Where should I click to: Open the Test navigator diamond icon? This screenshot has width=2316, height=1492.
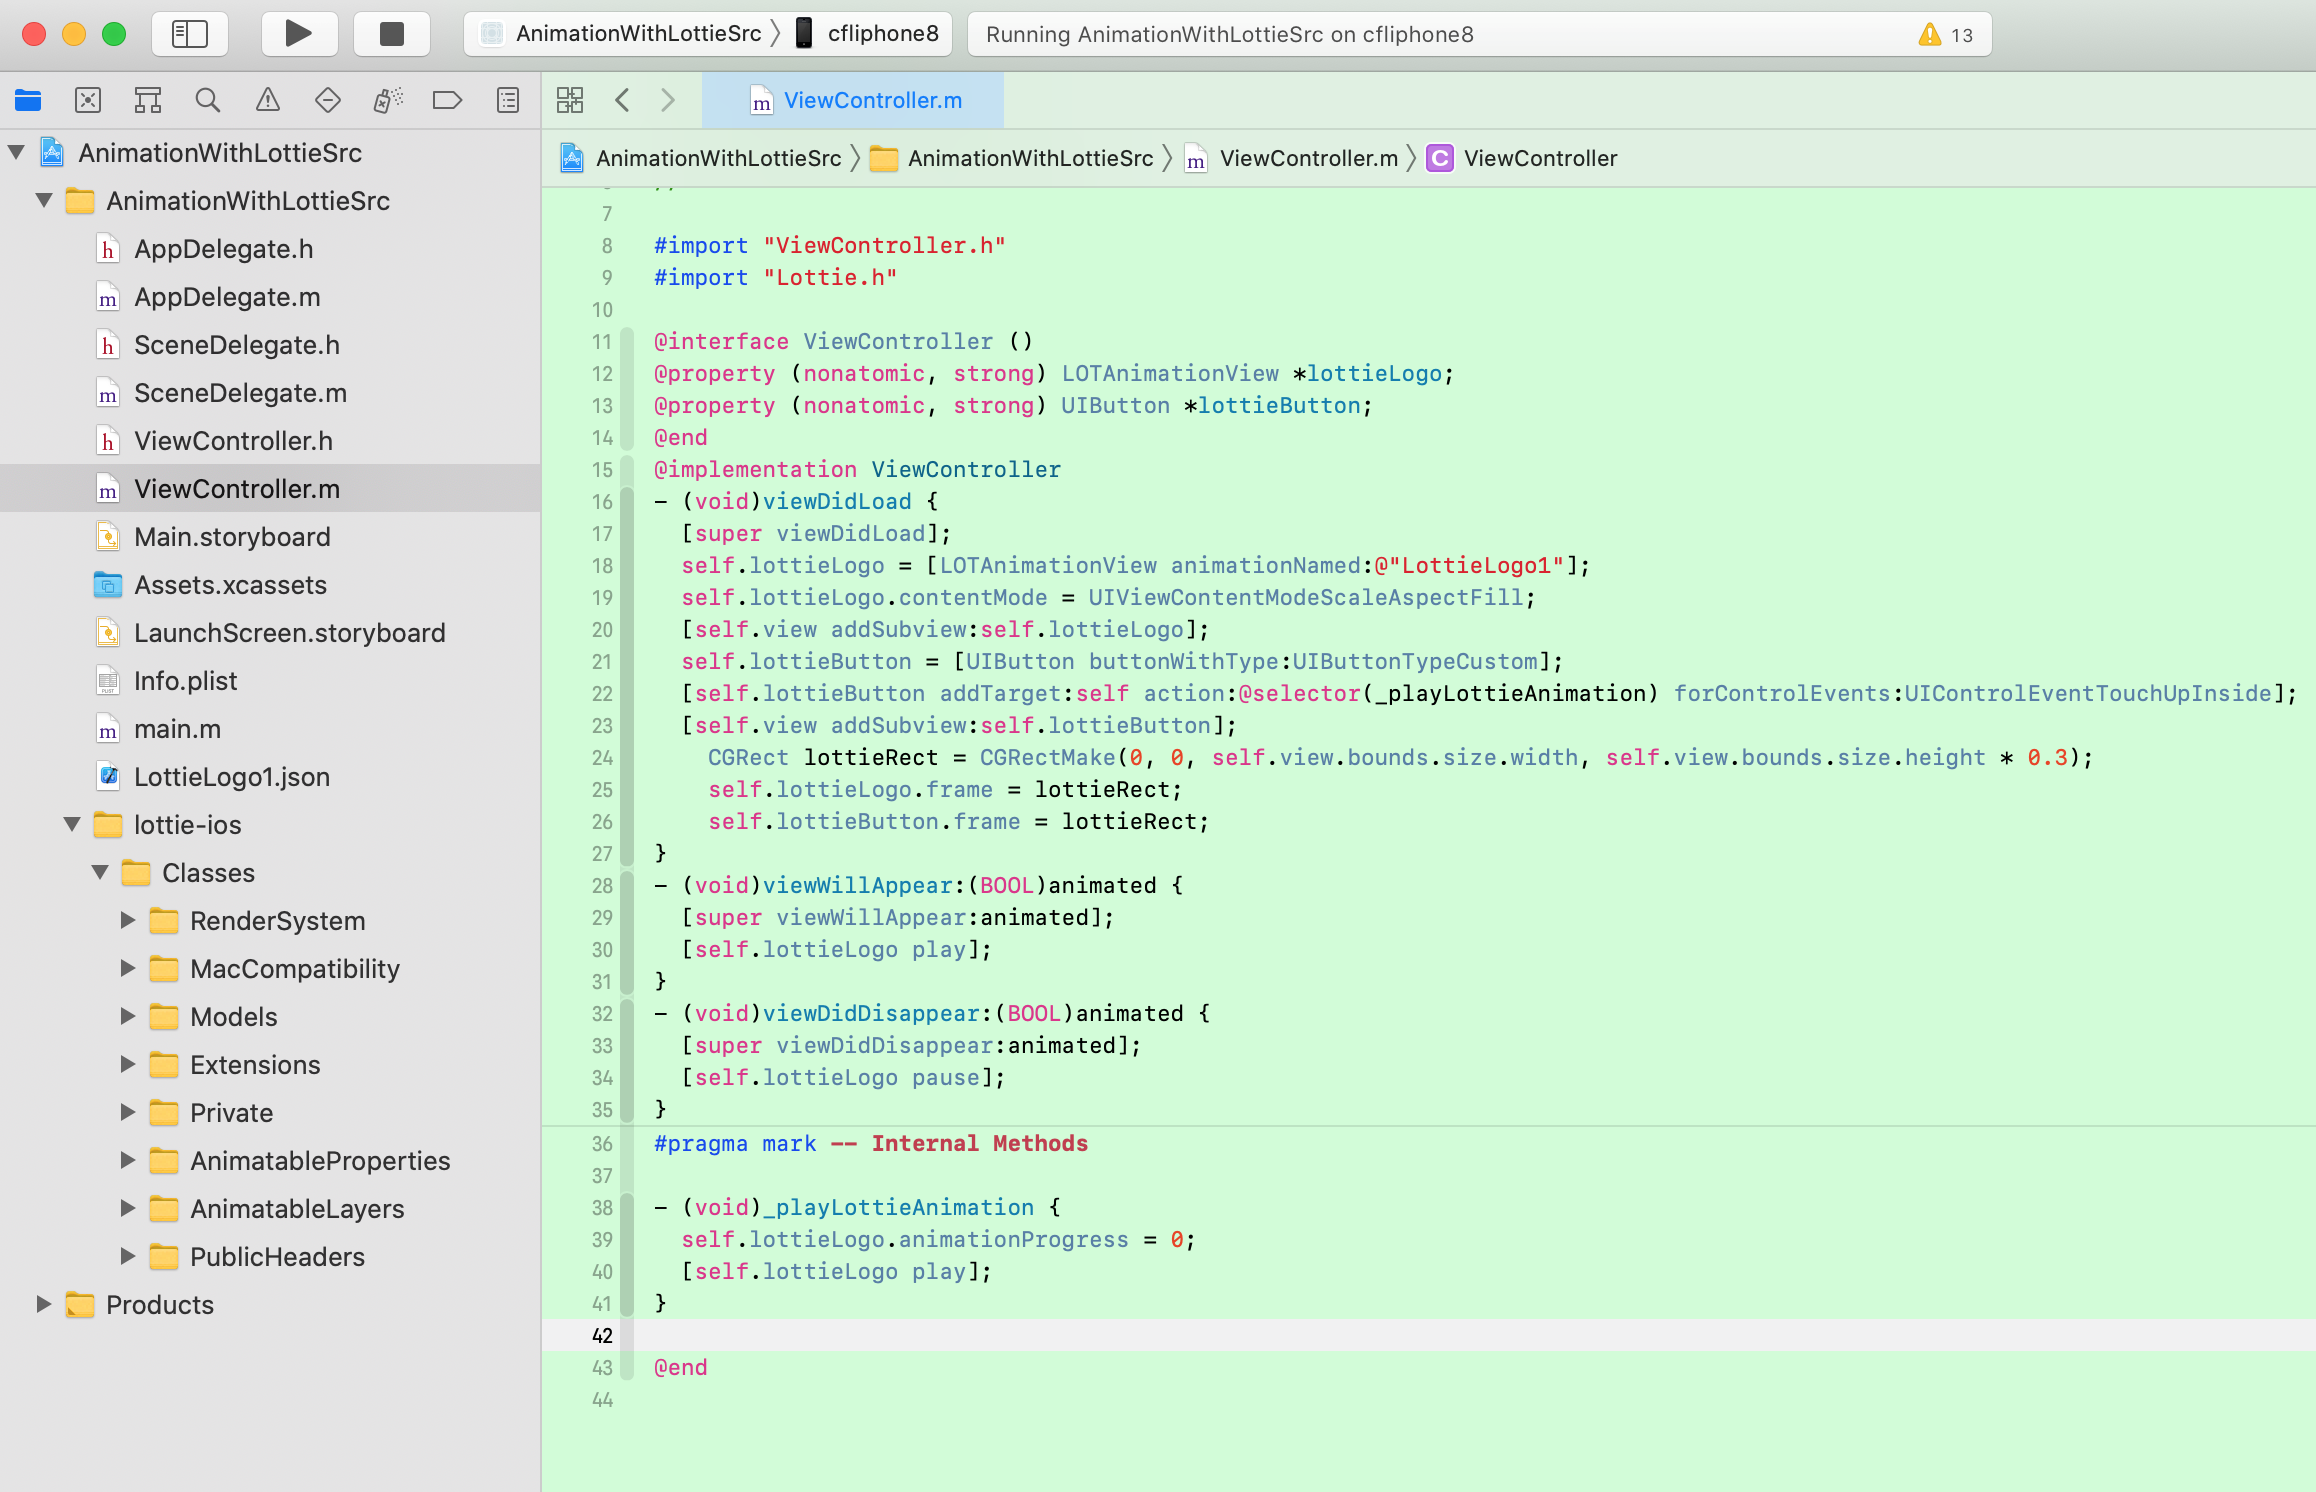click(x=327, y=100)
